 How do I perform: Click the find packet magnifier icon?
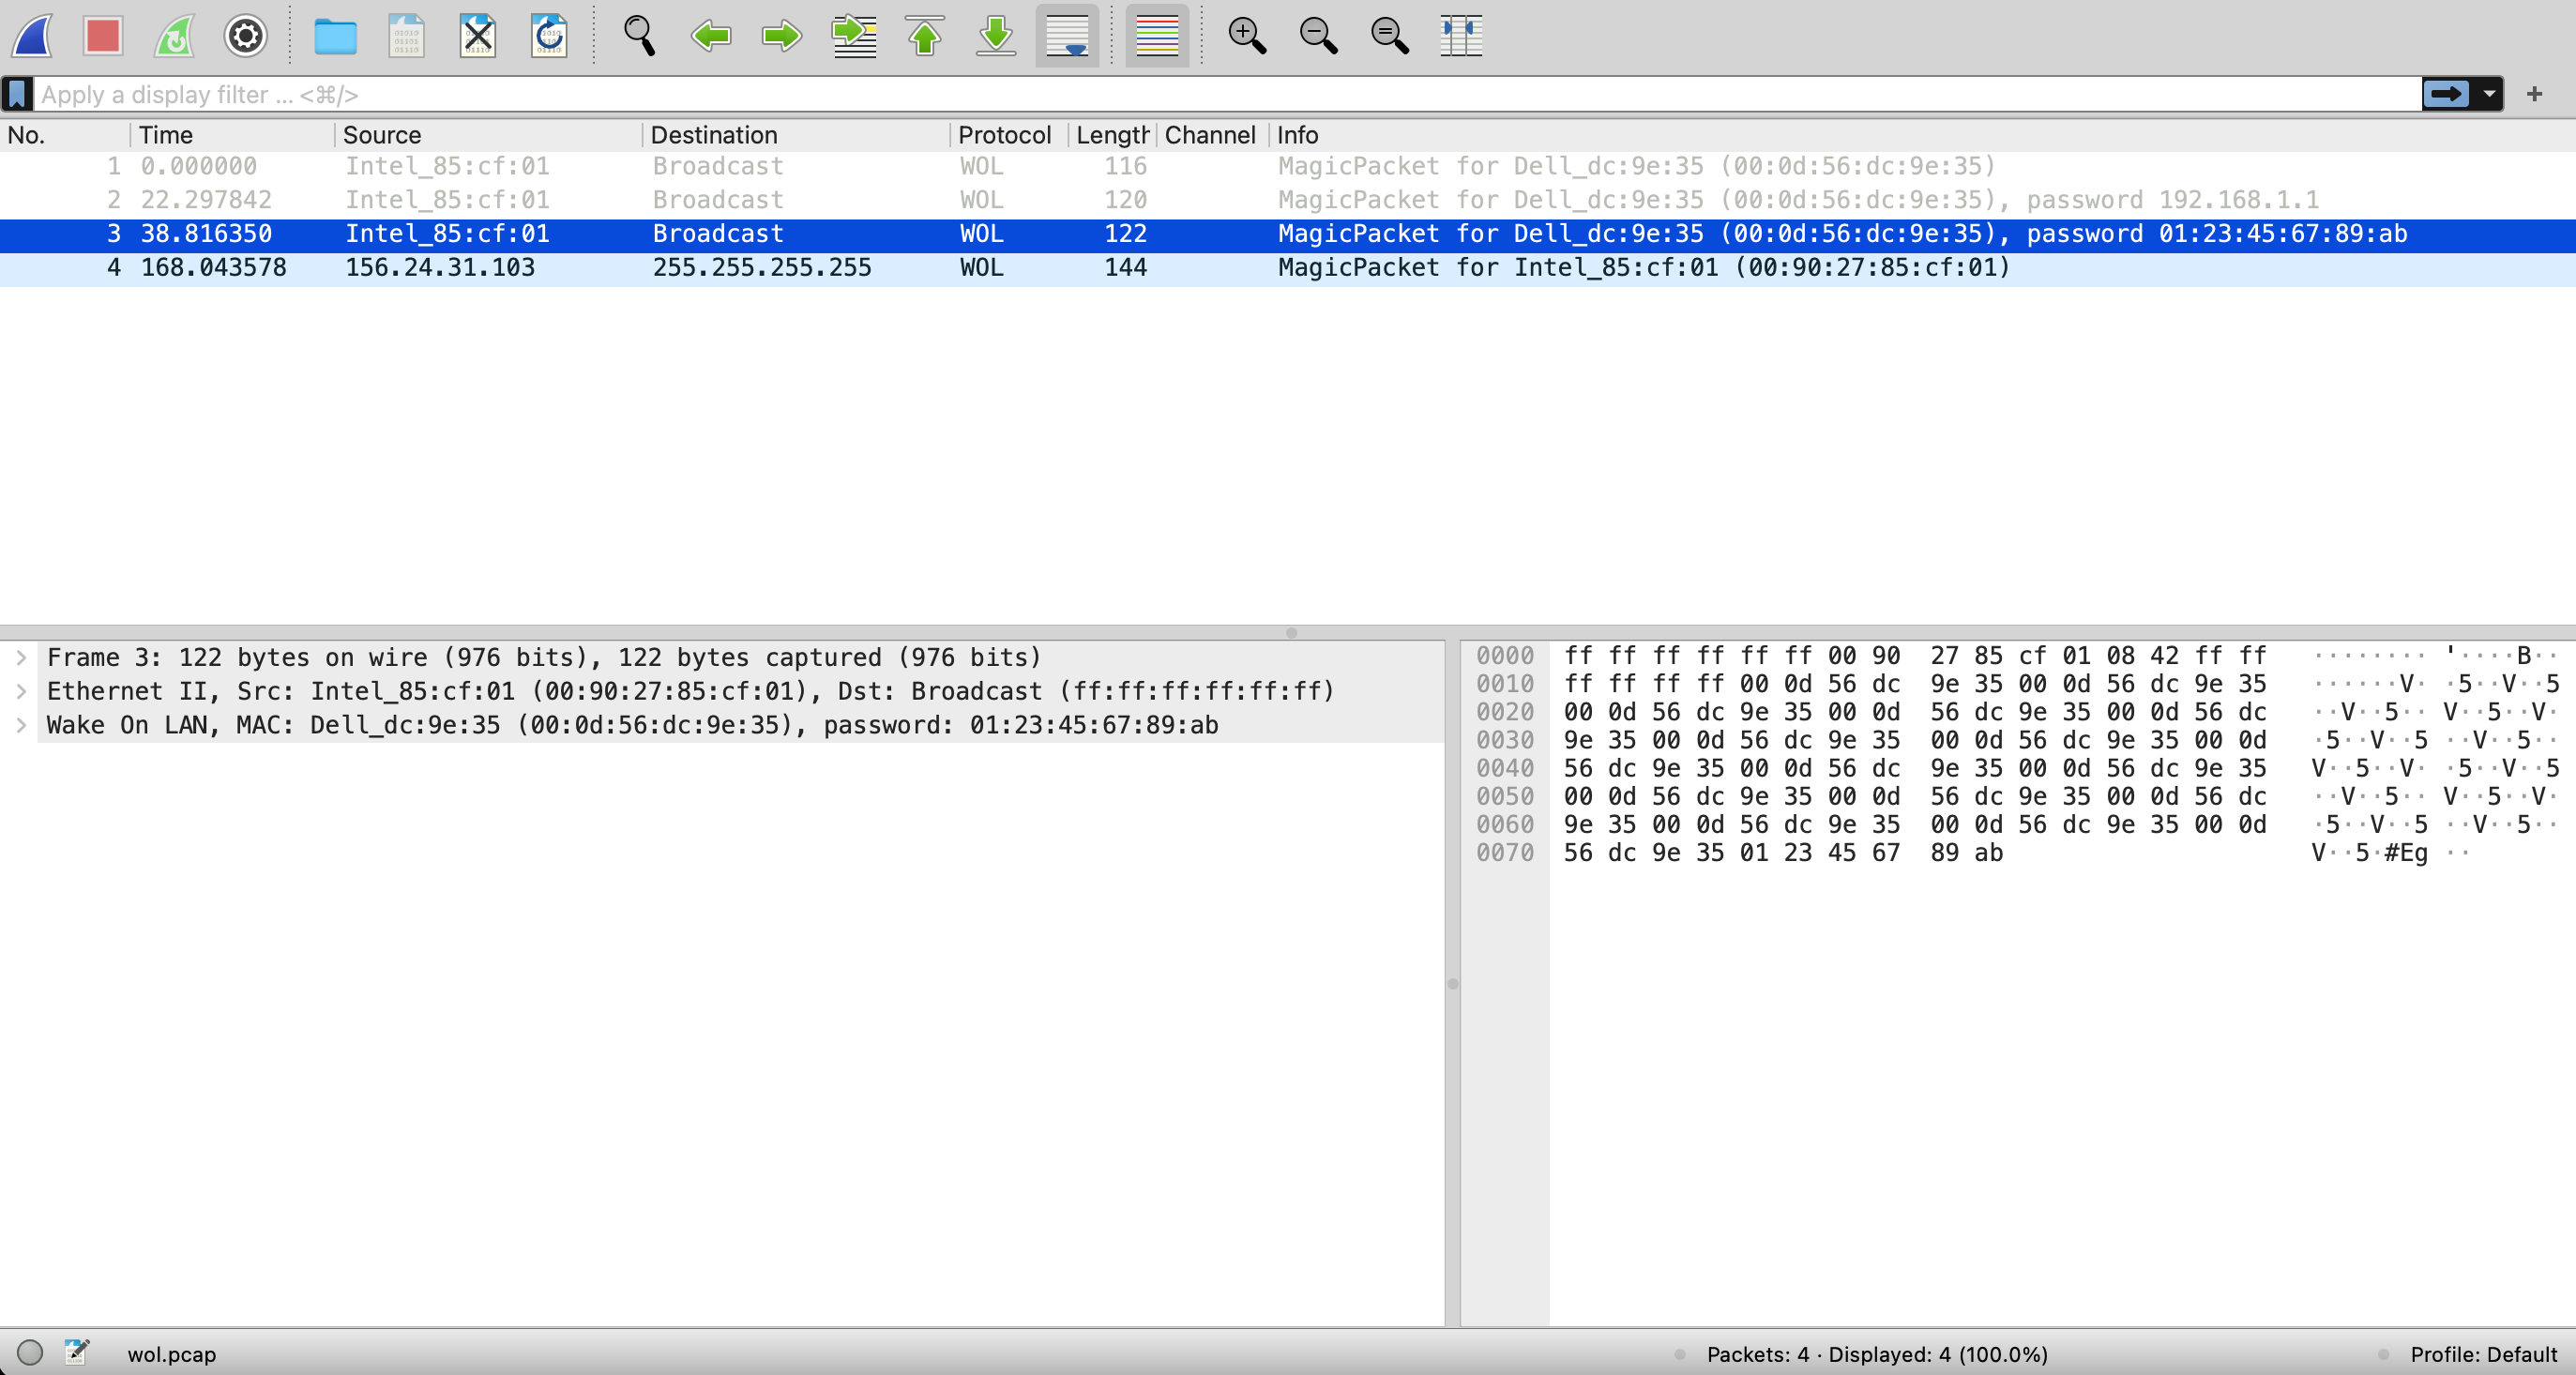pos(639,36)
